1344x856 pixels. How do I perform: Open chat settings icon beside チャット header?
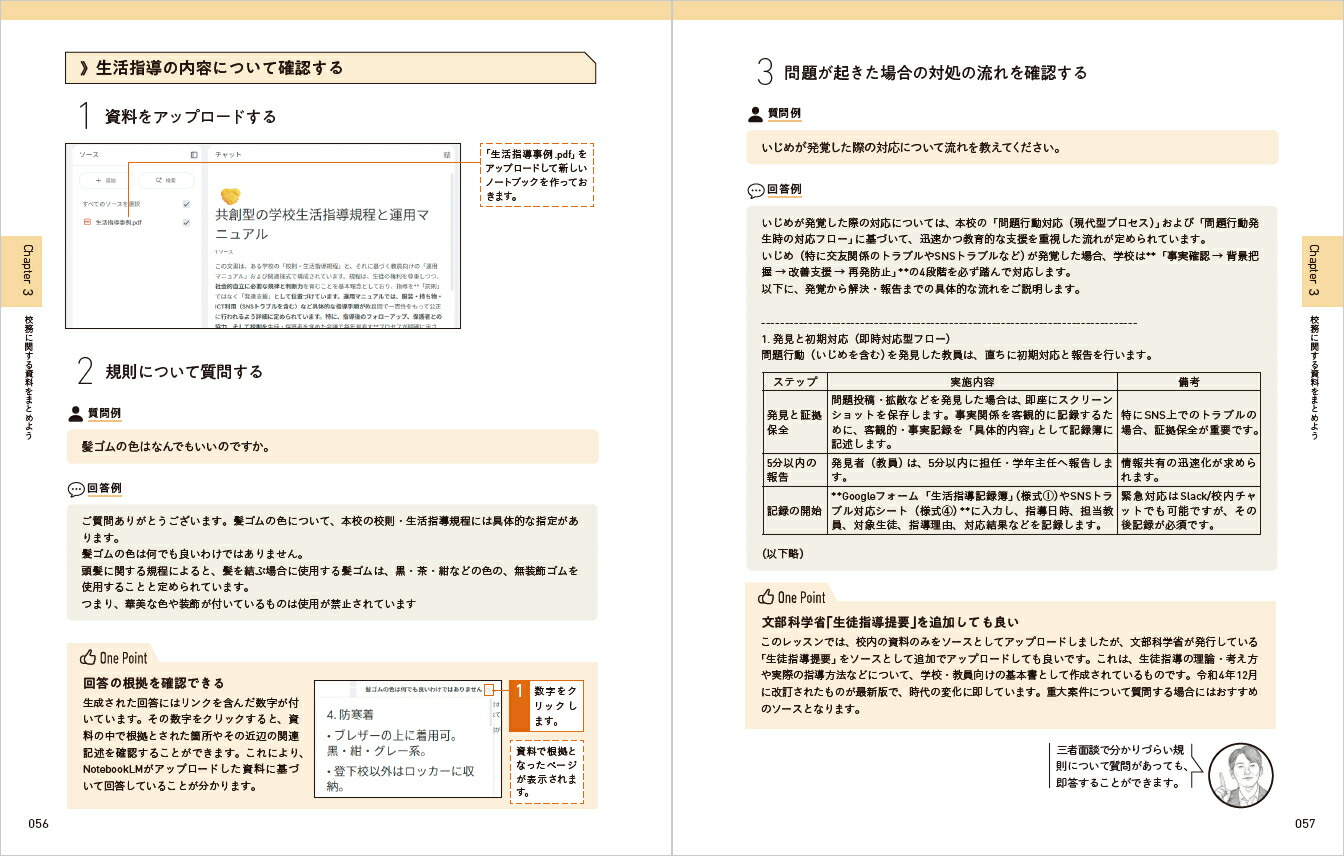(x=447, y=155)
